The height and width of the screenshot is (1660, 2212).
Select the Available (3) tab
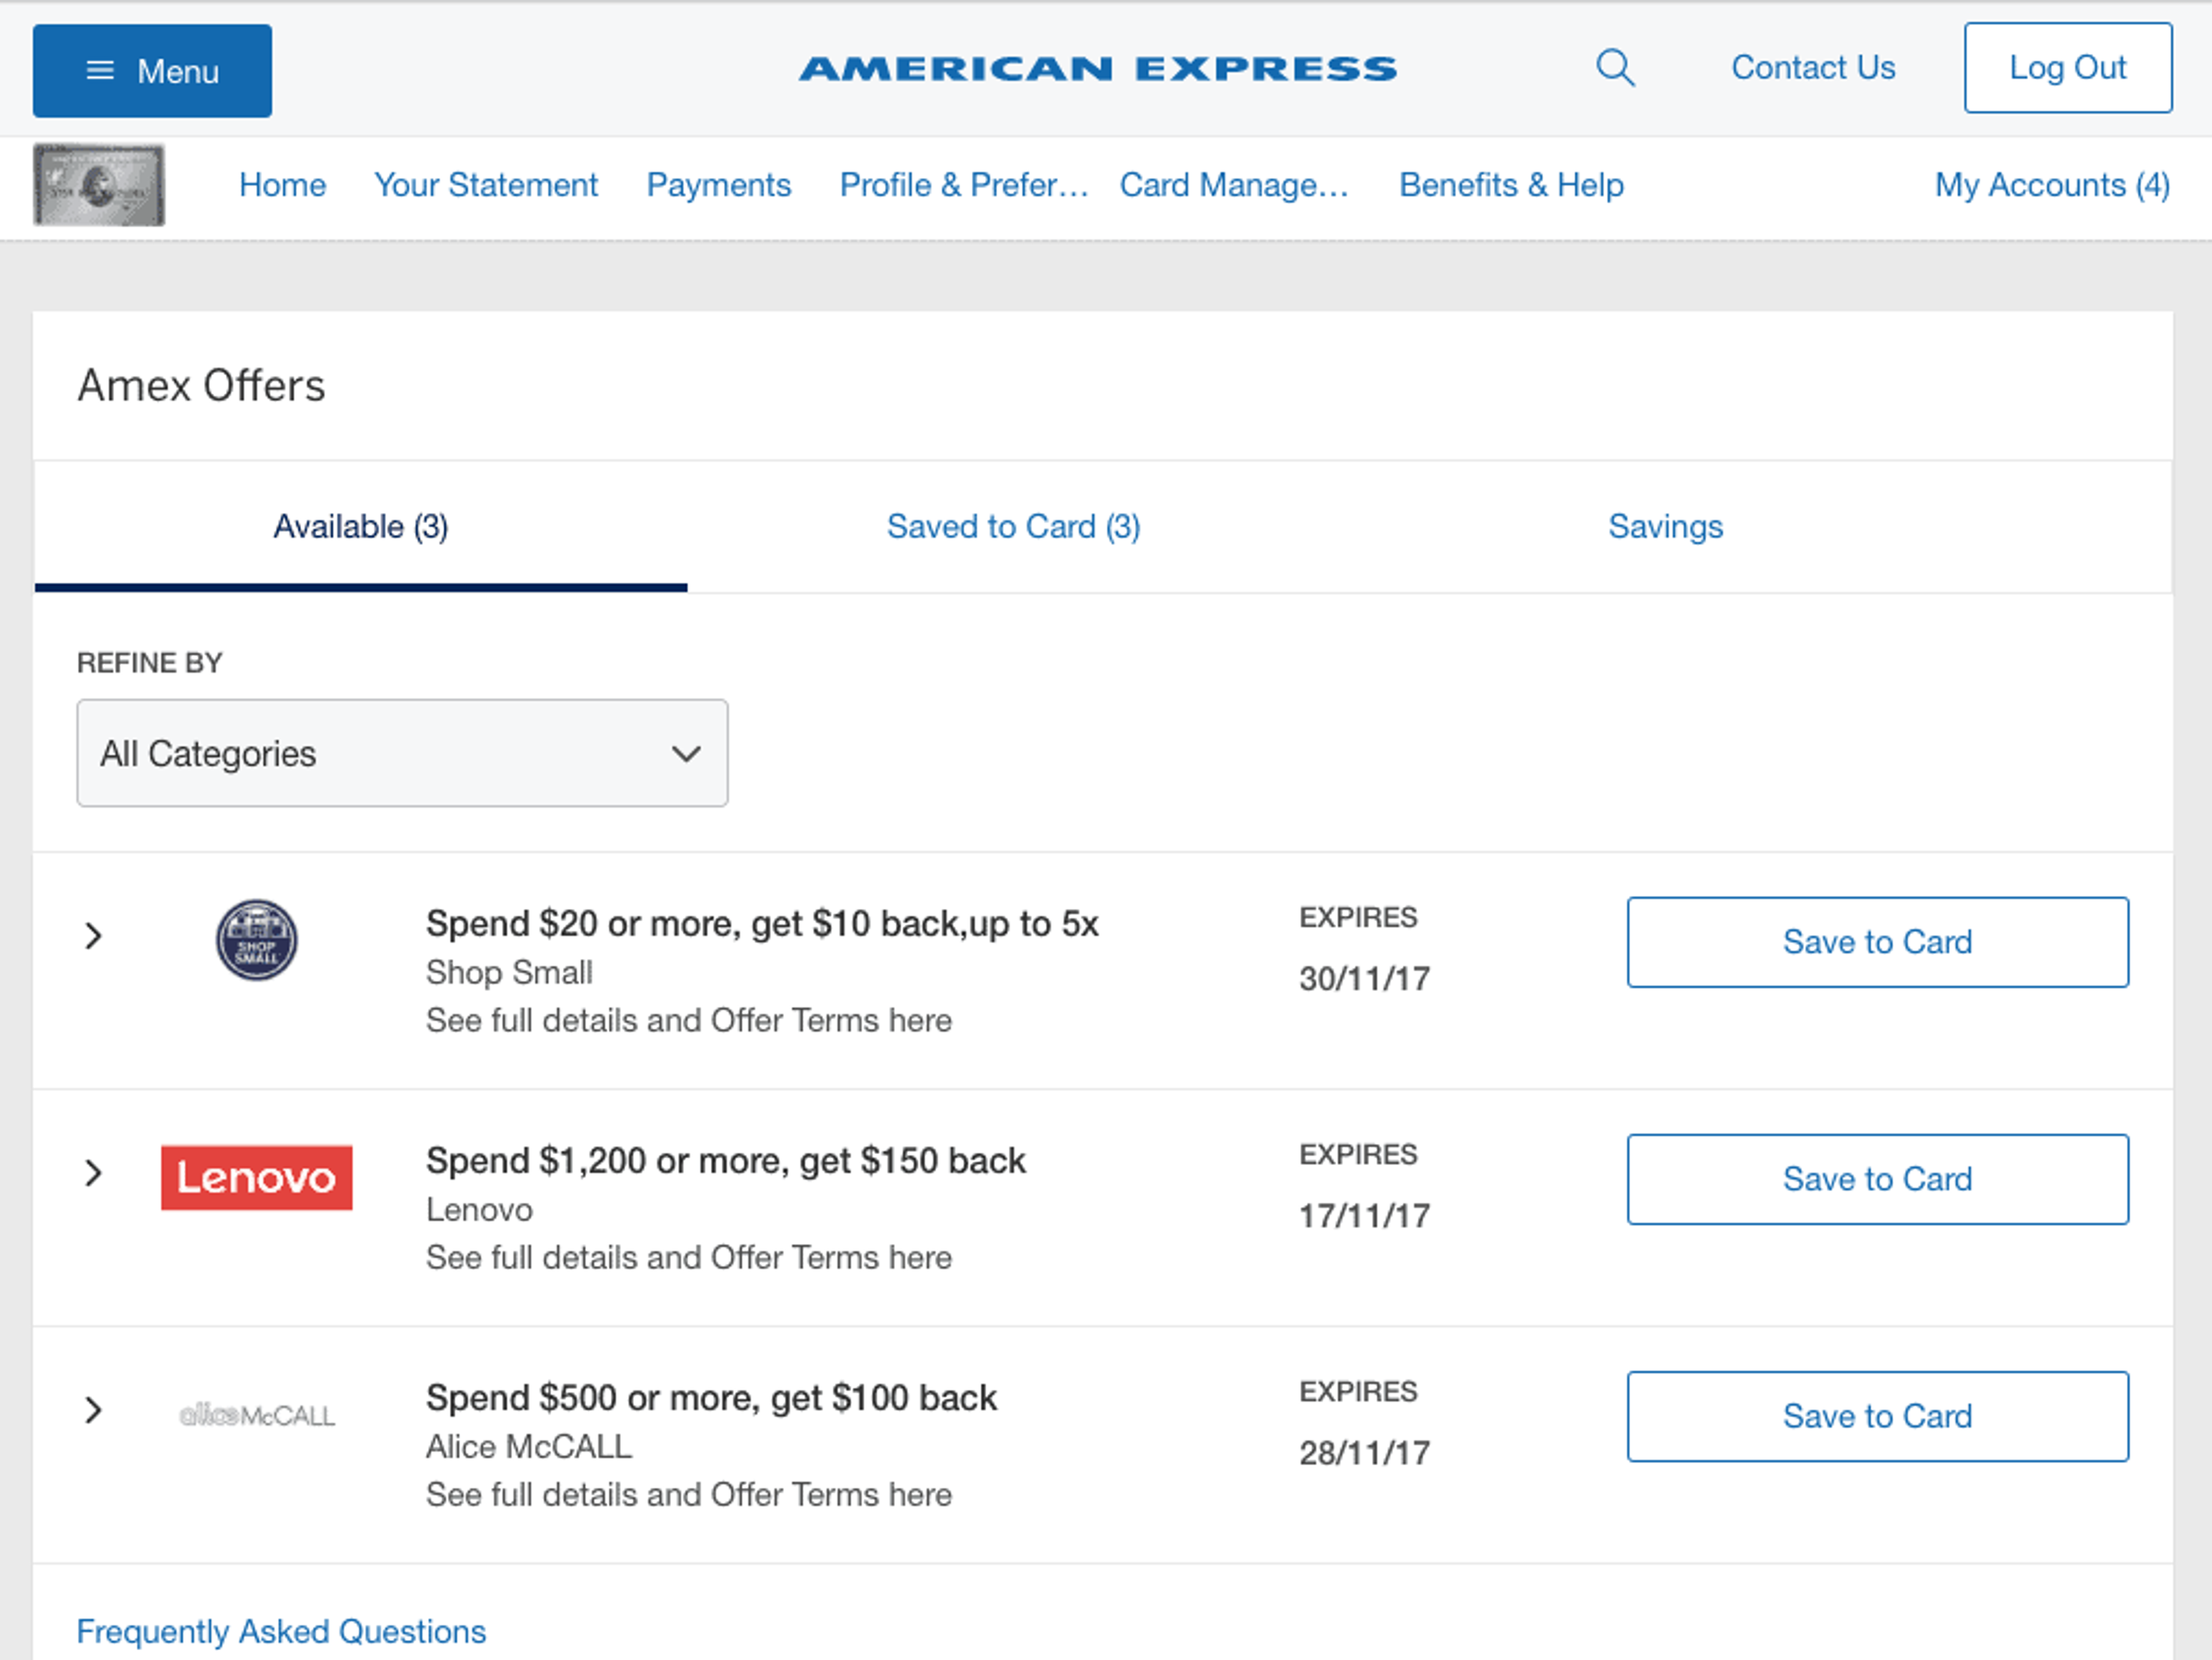pyautogui.click(x=360, y=526)
